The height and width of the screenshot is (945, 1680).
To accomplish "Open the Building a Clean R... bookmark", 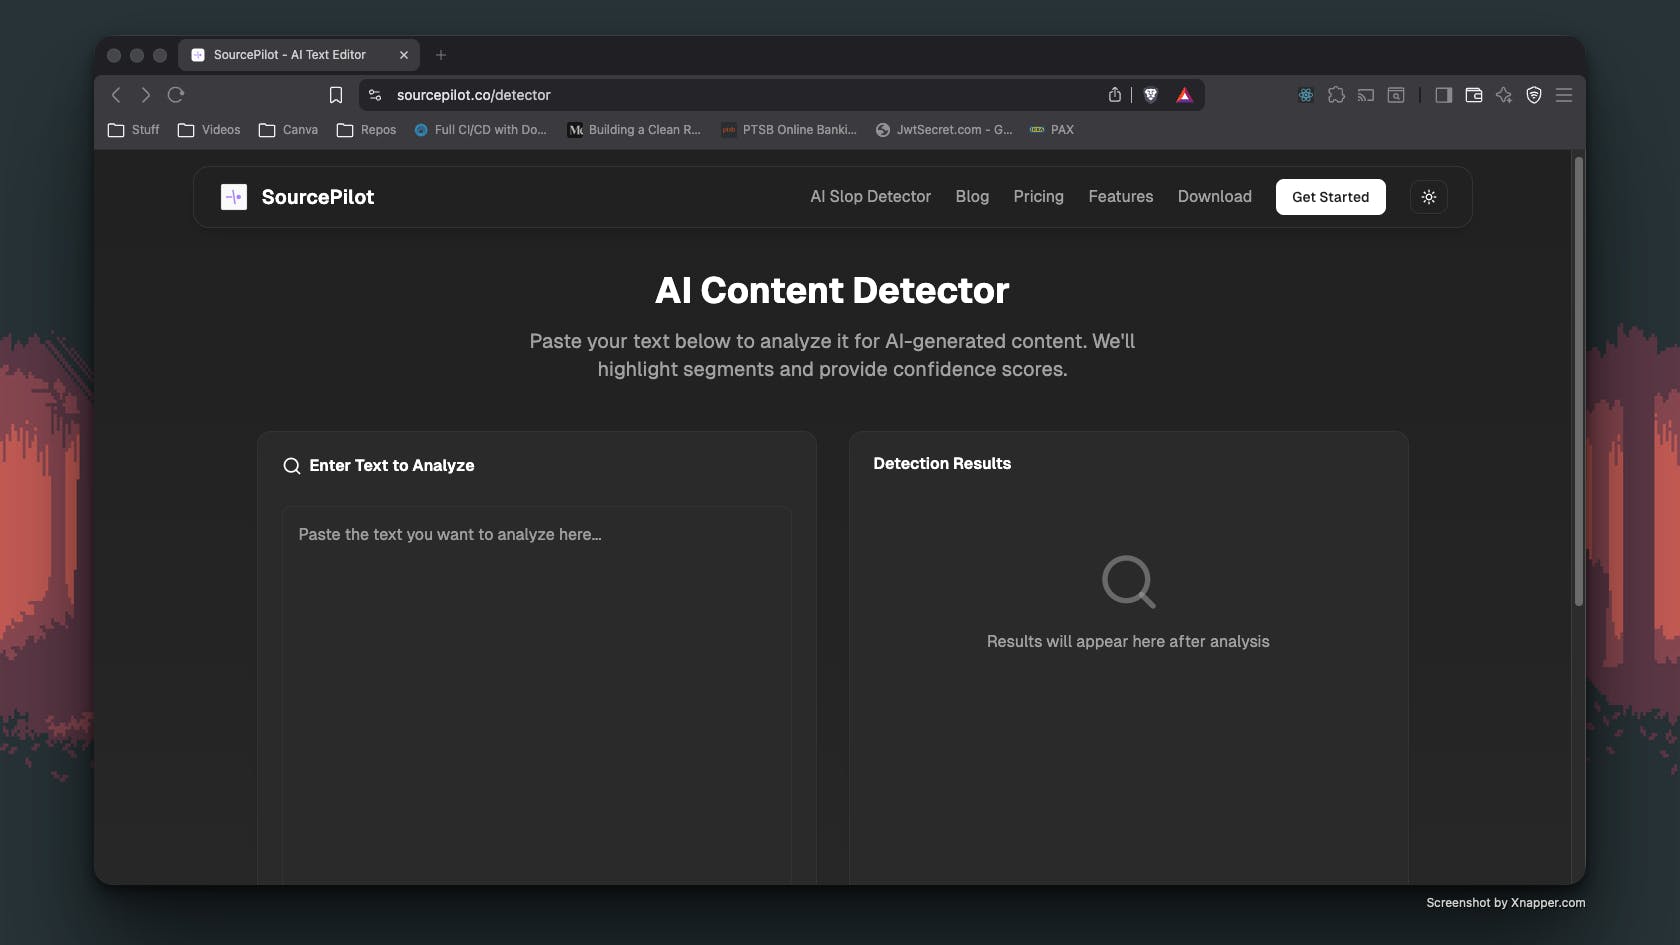I will click(x=634, y=130).
